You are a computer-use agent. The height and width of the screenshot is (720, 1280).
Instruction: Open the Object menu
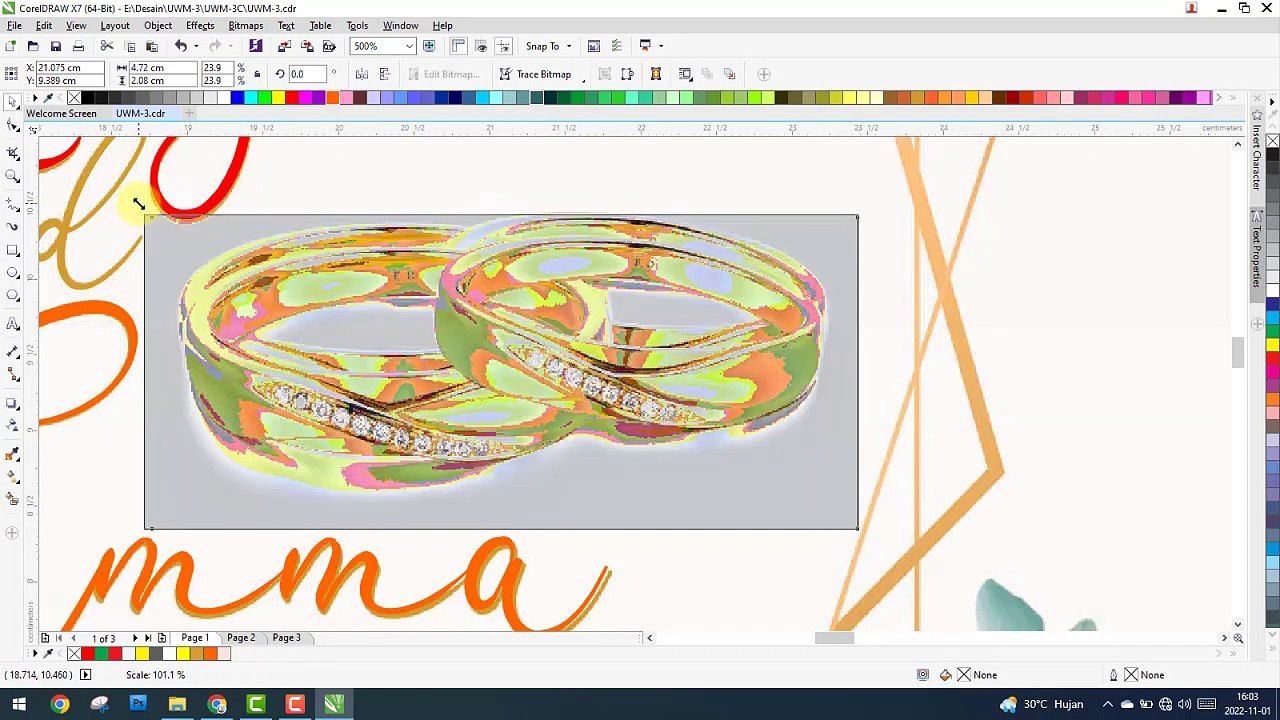point(158,26)
